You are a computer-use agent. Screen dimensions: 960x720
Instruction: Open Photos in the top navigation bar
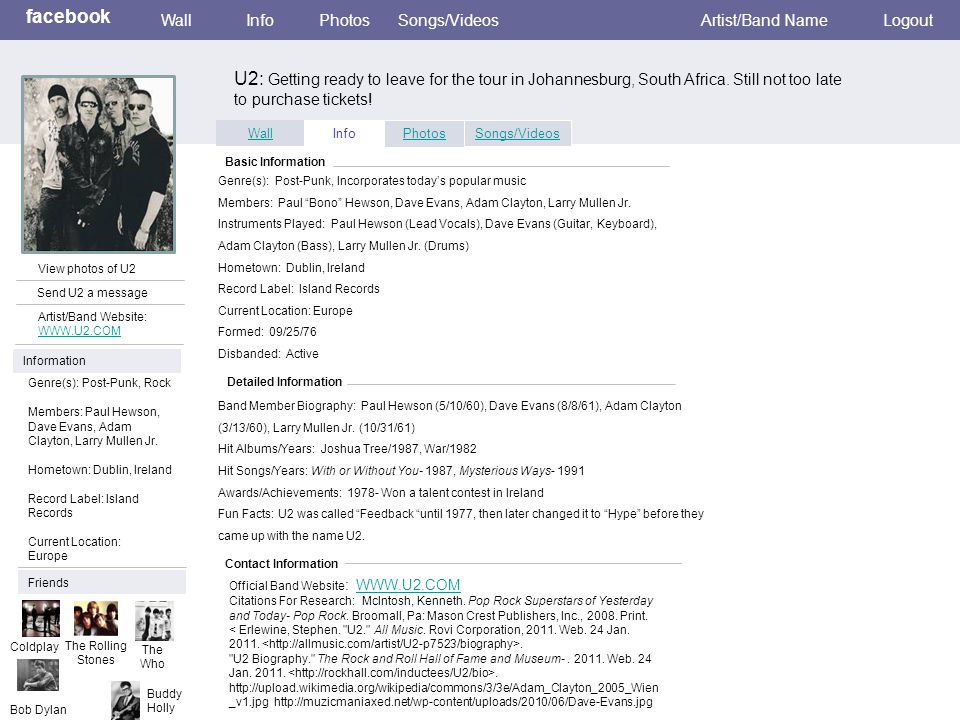(344, 20)
